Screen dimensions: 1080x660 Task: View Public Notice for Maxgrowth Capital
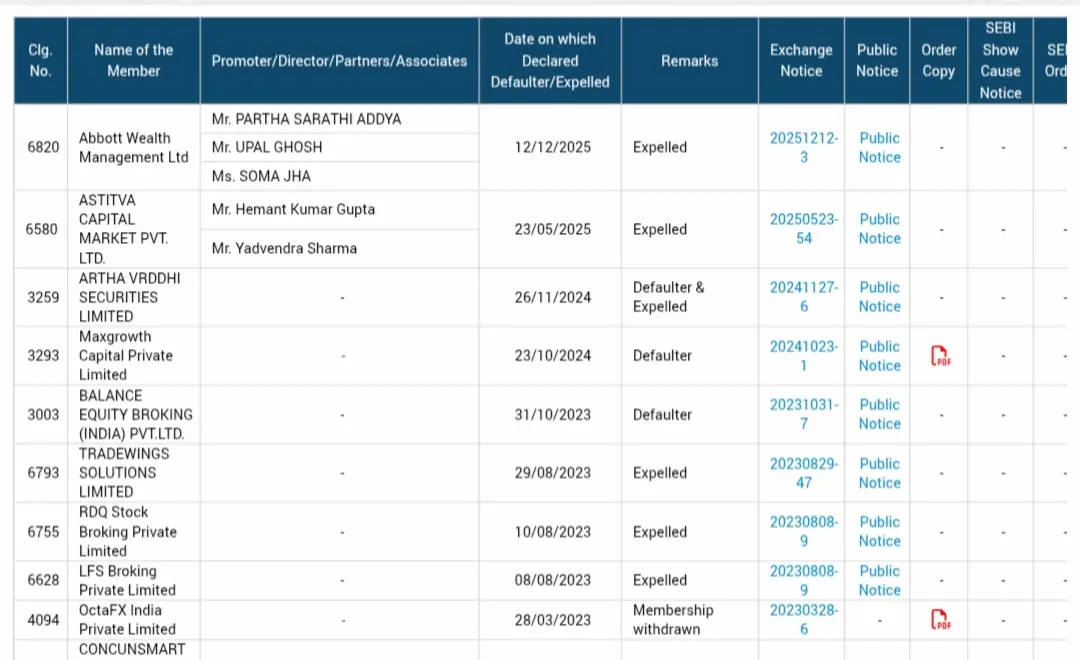pos(877,356)
